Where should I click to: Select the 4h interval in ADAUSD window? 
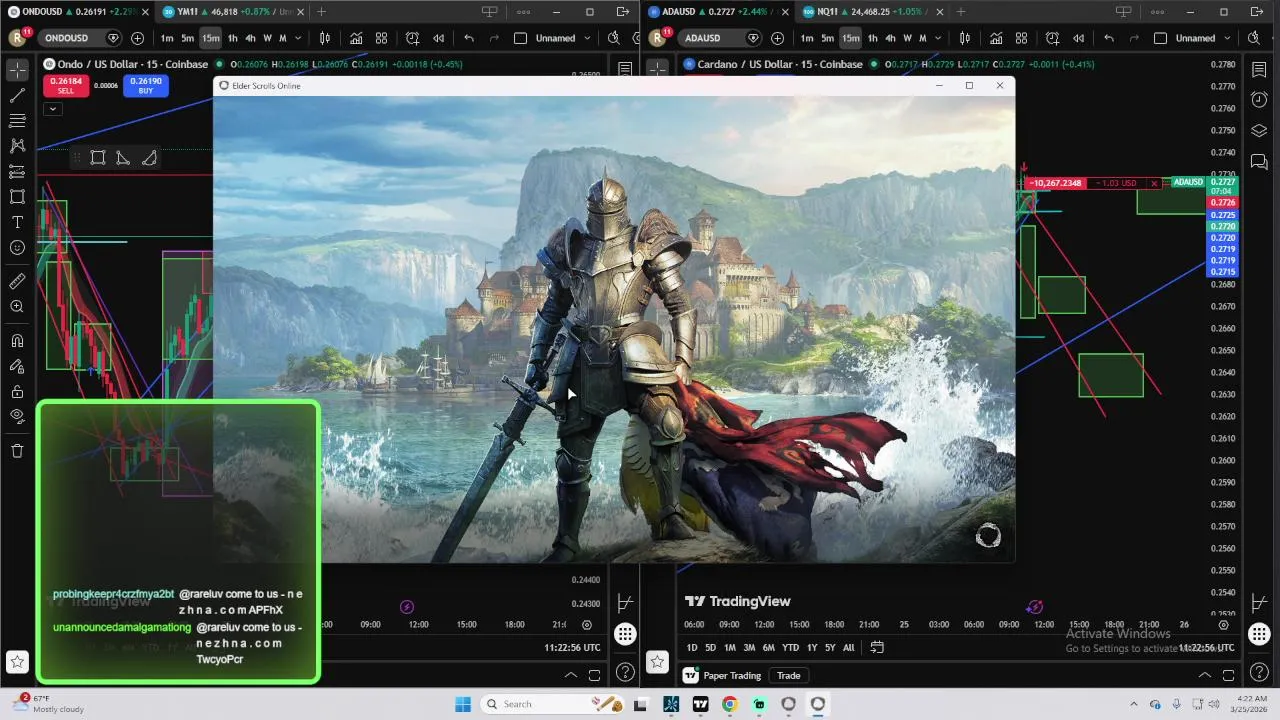[890, 38]
